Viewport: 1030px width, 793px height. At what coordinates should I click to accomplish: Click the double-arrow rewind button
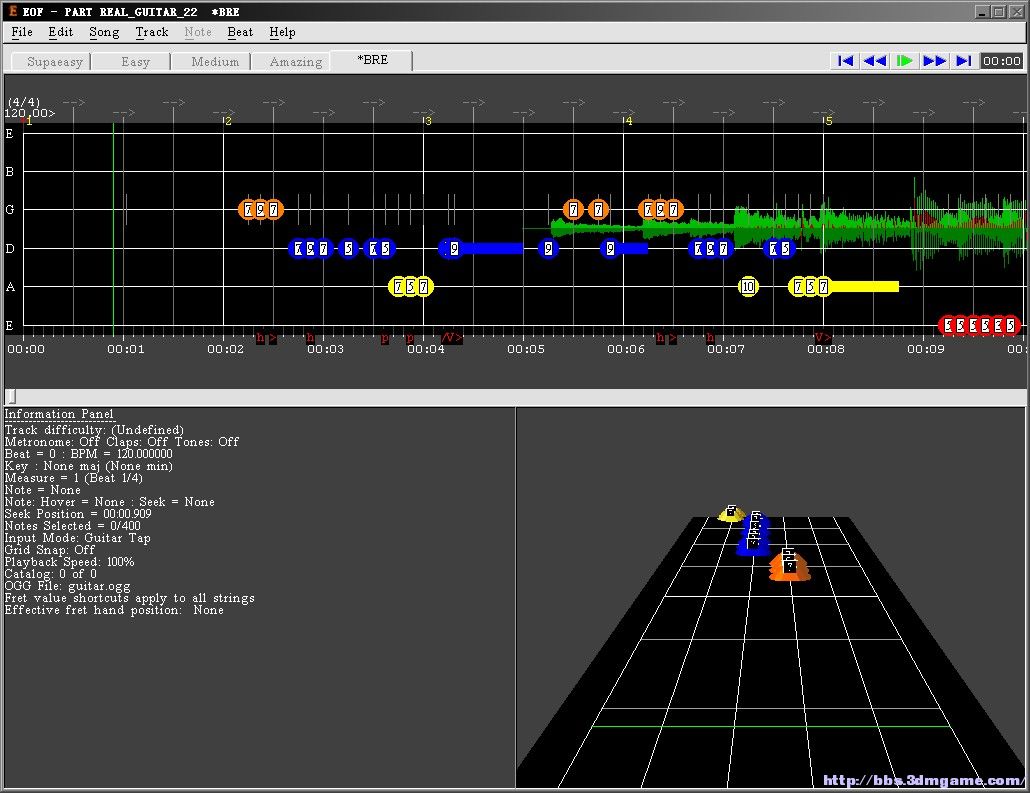pos(875,61)
